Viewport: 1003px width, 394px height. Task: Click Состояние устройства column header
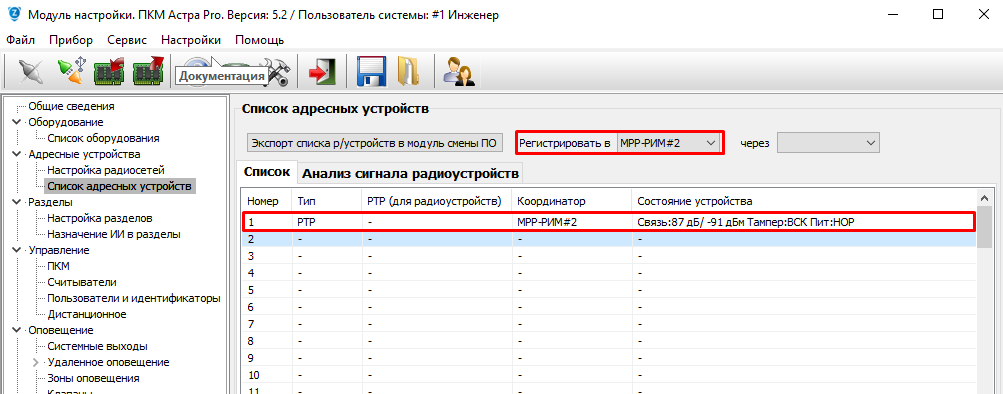pyautogui.click(x=803, y=201)
